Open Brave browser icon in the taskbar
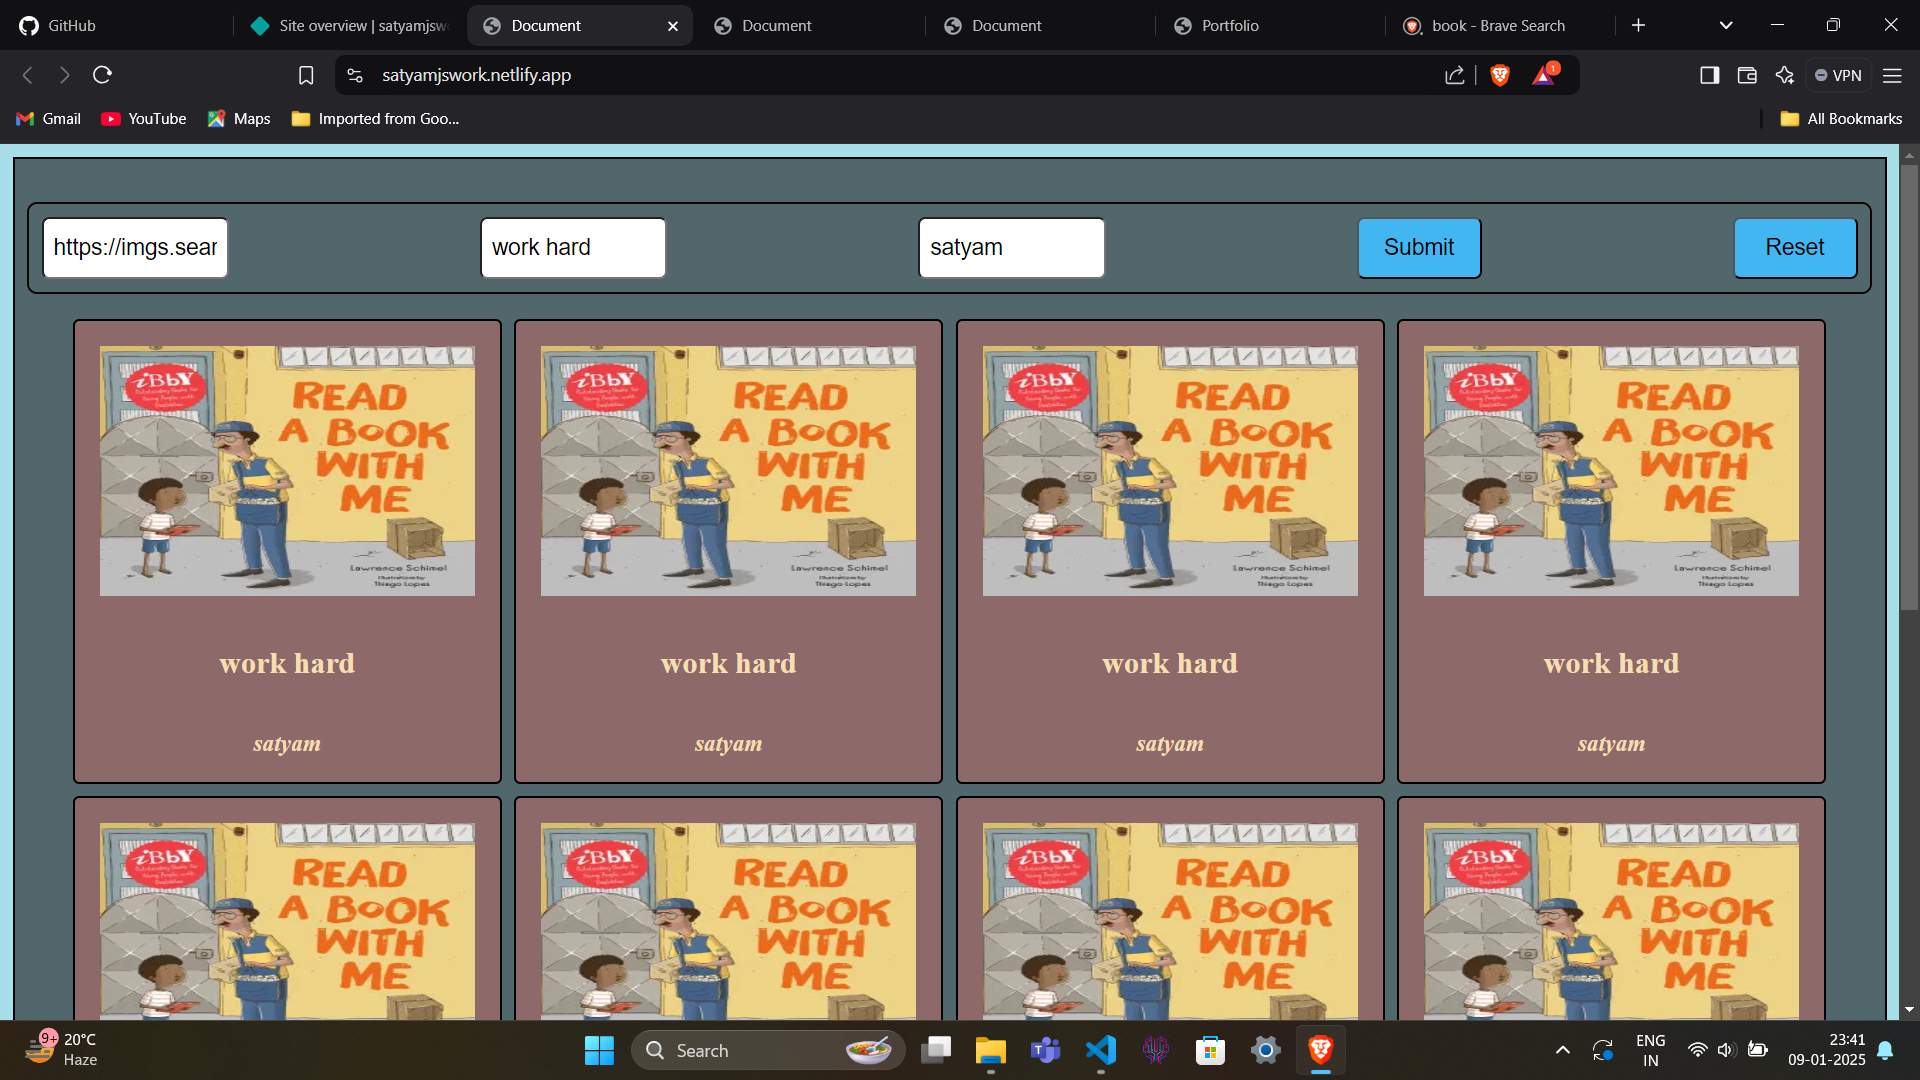This screenshot has width=1920, height=1080. (1320, 1050)
